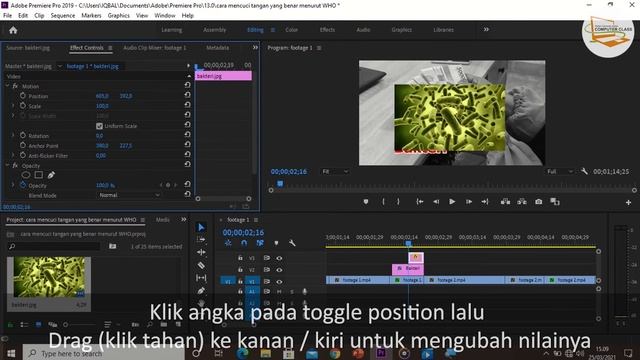Play the Program monitor footage
Viewport: 640px width, 360px height.
pos(452,202)
